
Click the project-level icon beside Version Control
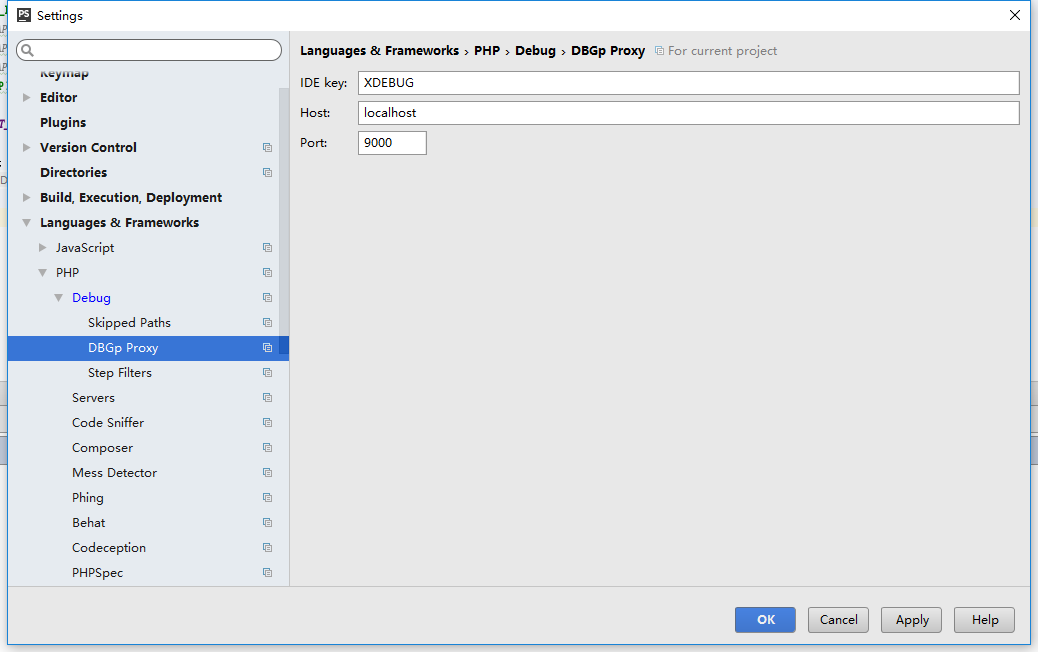[267, 148]
